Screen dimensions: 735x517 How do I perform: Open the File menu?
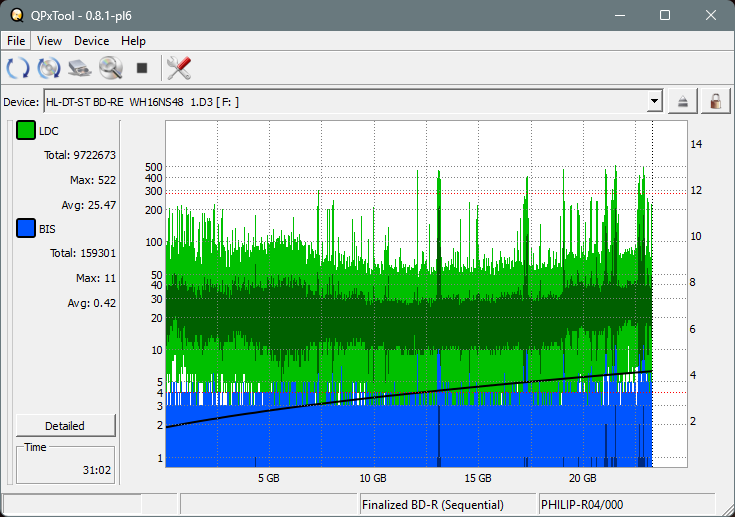point(16,41)
